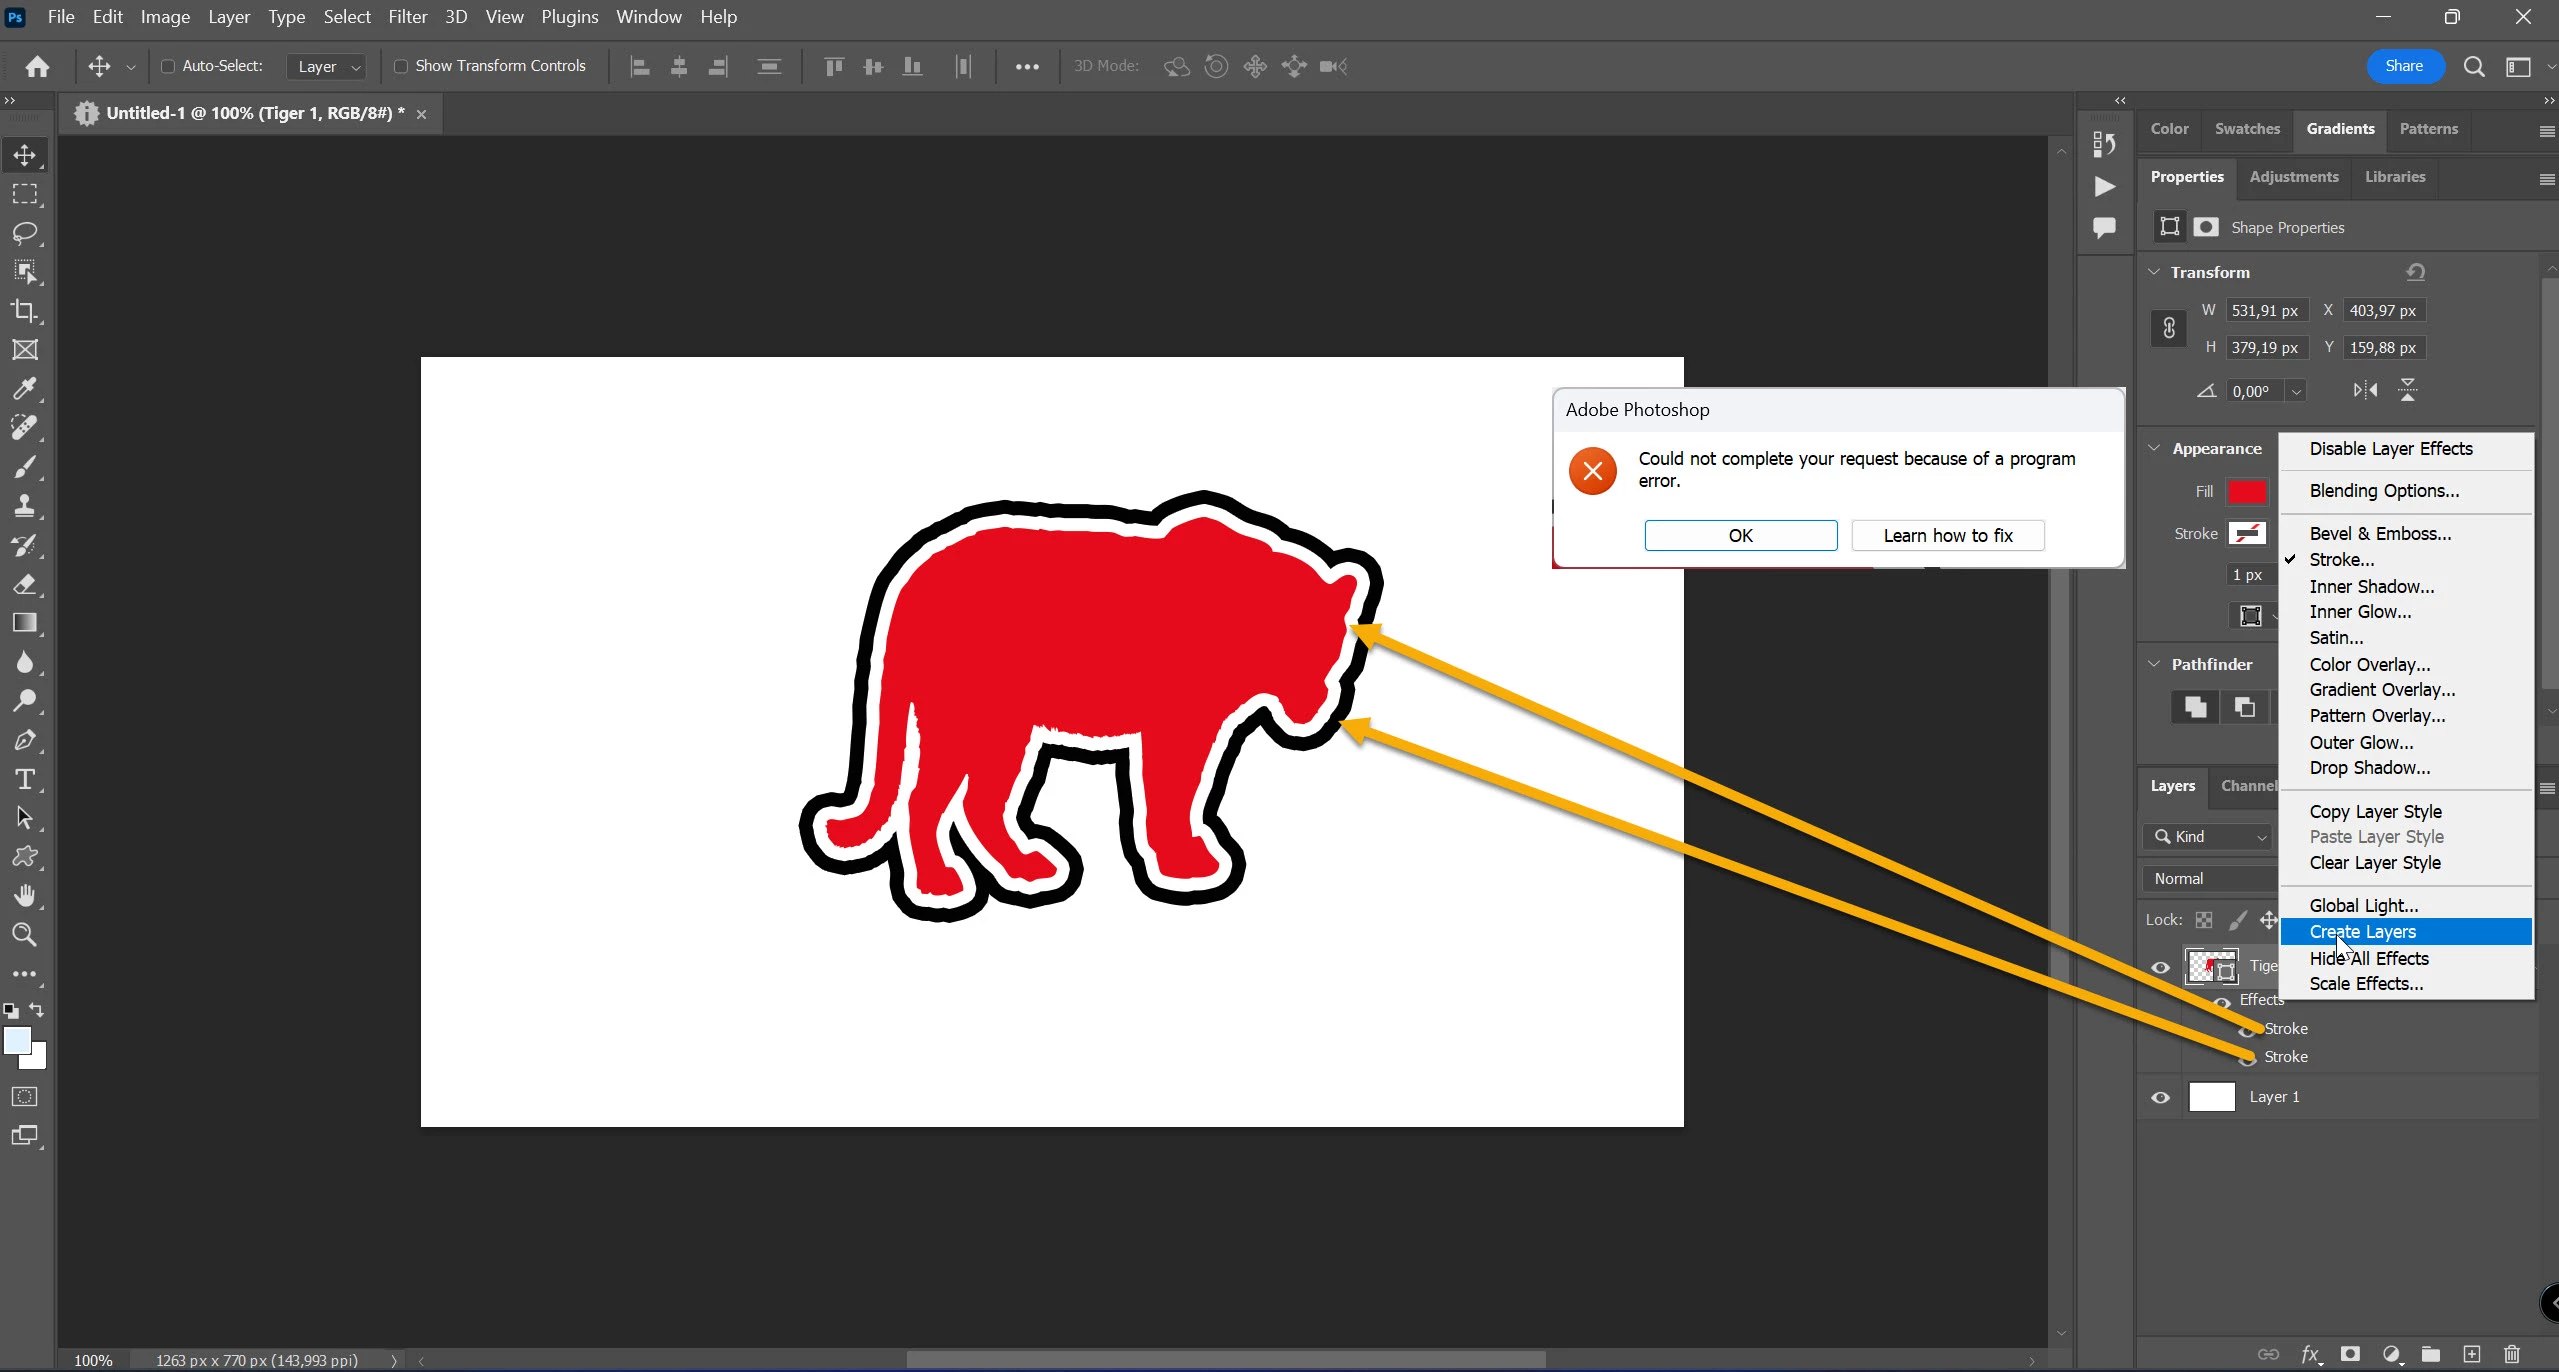2559x1372 pixels.
Task: Enable the Auto-Select checkbox
Action: point(168,66)
